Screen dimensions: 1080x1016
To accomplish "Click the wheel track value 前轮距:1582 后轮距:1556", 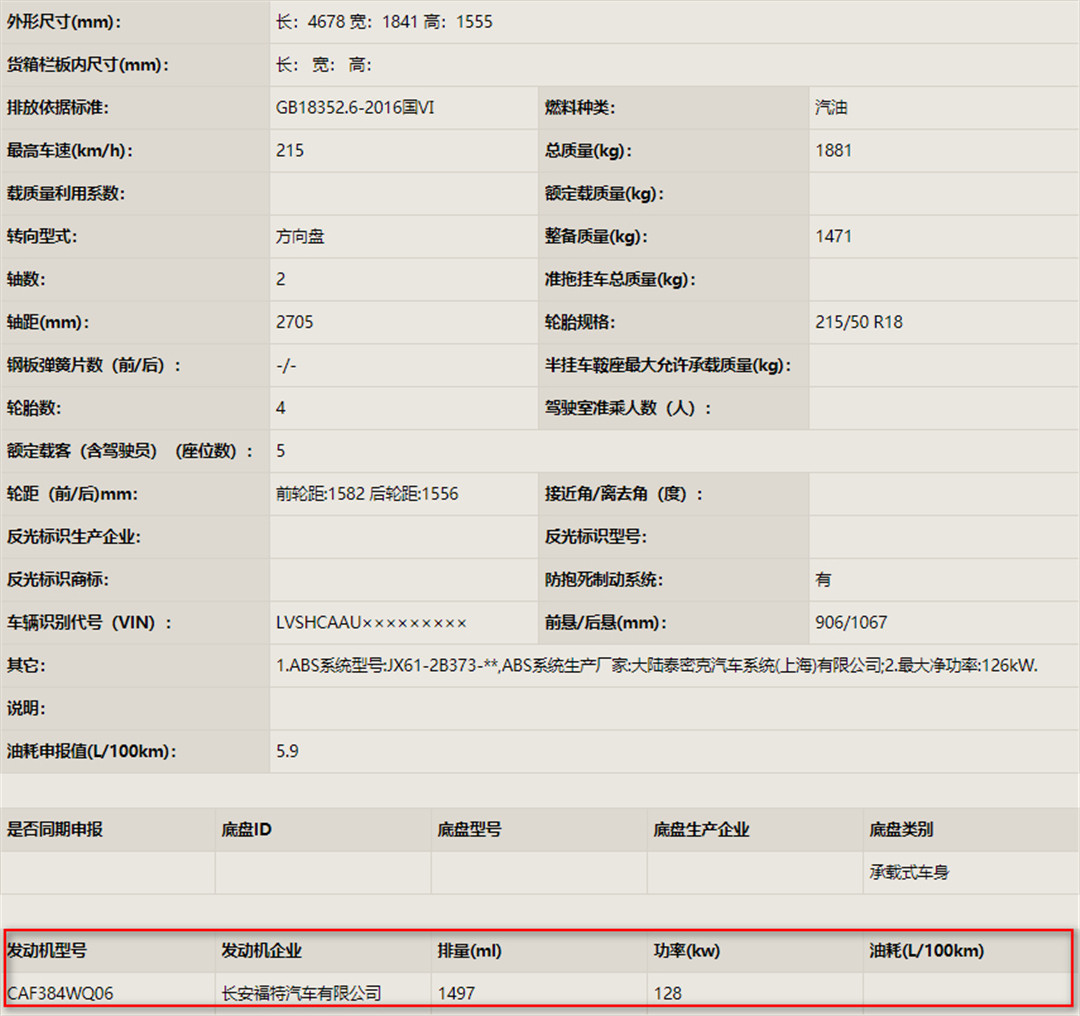I will tap(367, 494).
